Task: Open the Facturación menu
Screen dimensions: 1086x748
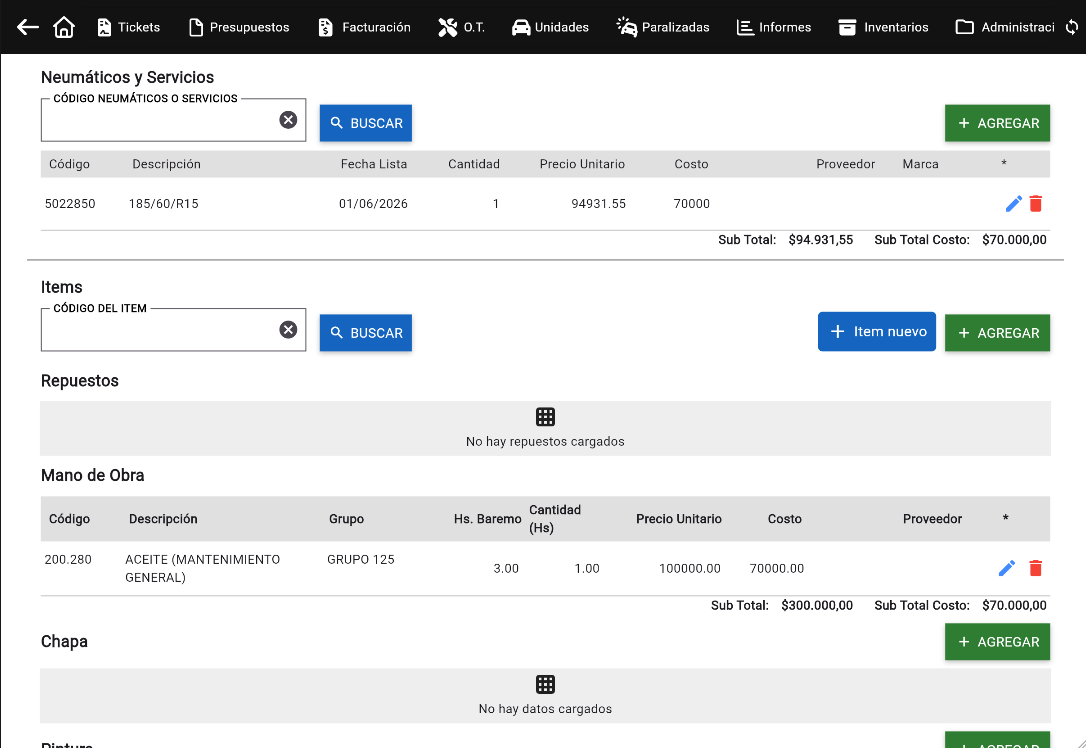Action: coord(364,27)
